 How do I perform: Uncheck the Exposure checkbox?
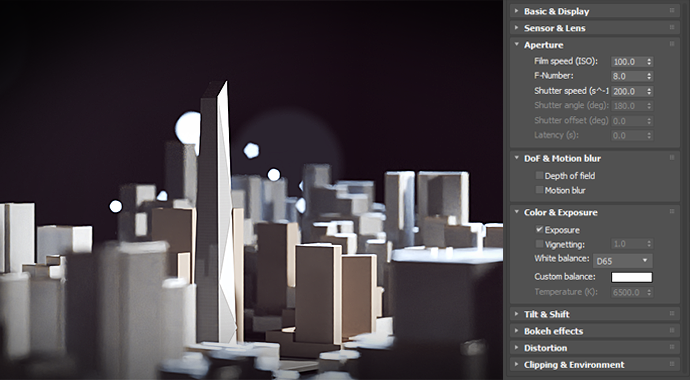tap(539, 230)
